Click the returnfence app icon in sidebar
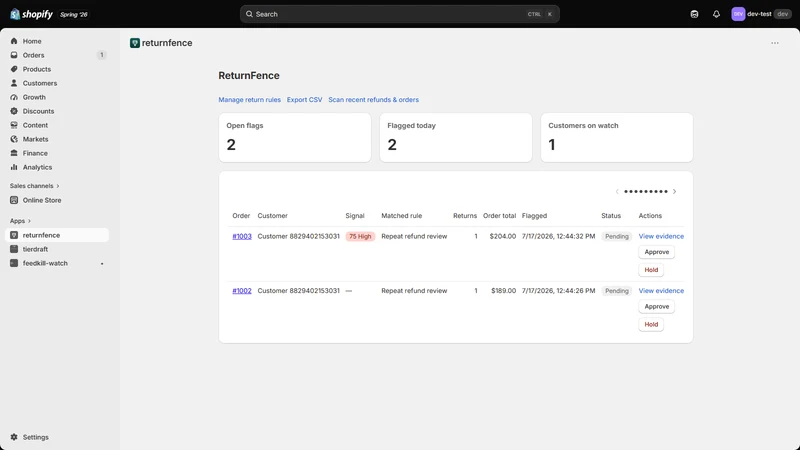This screenshot has width=800, height=450. [x=14, y=235]
